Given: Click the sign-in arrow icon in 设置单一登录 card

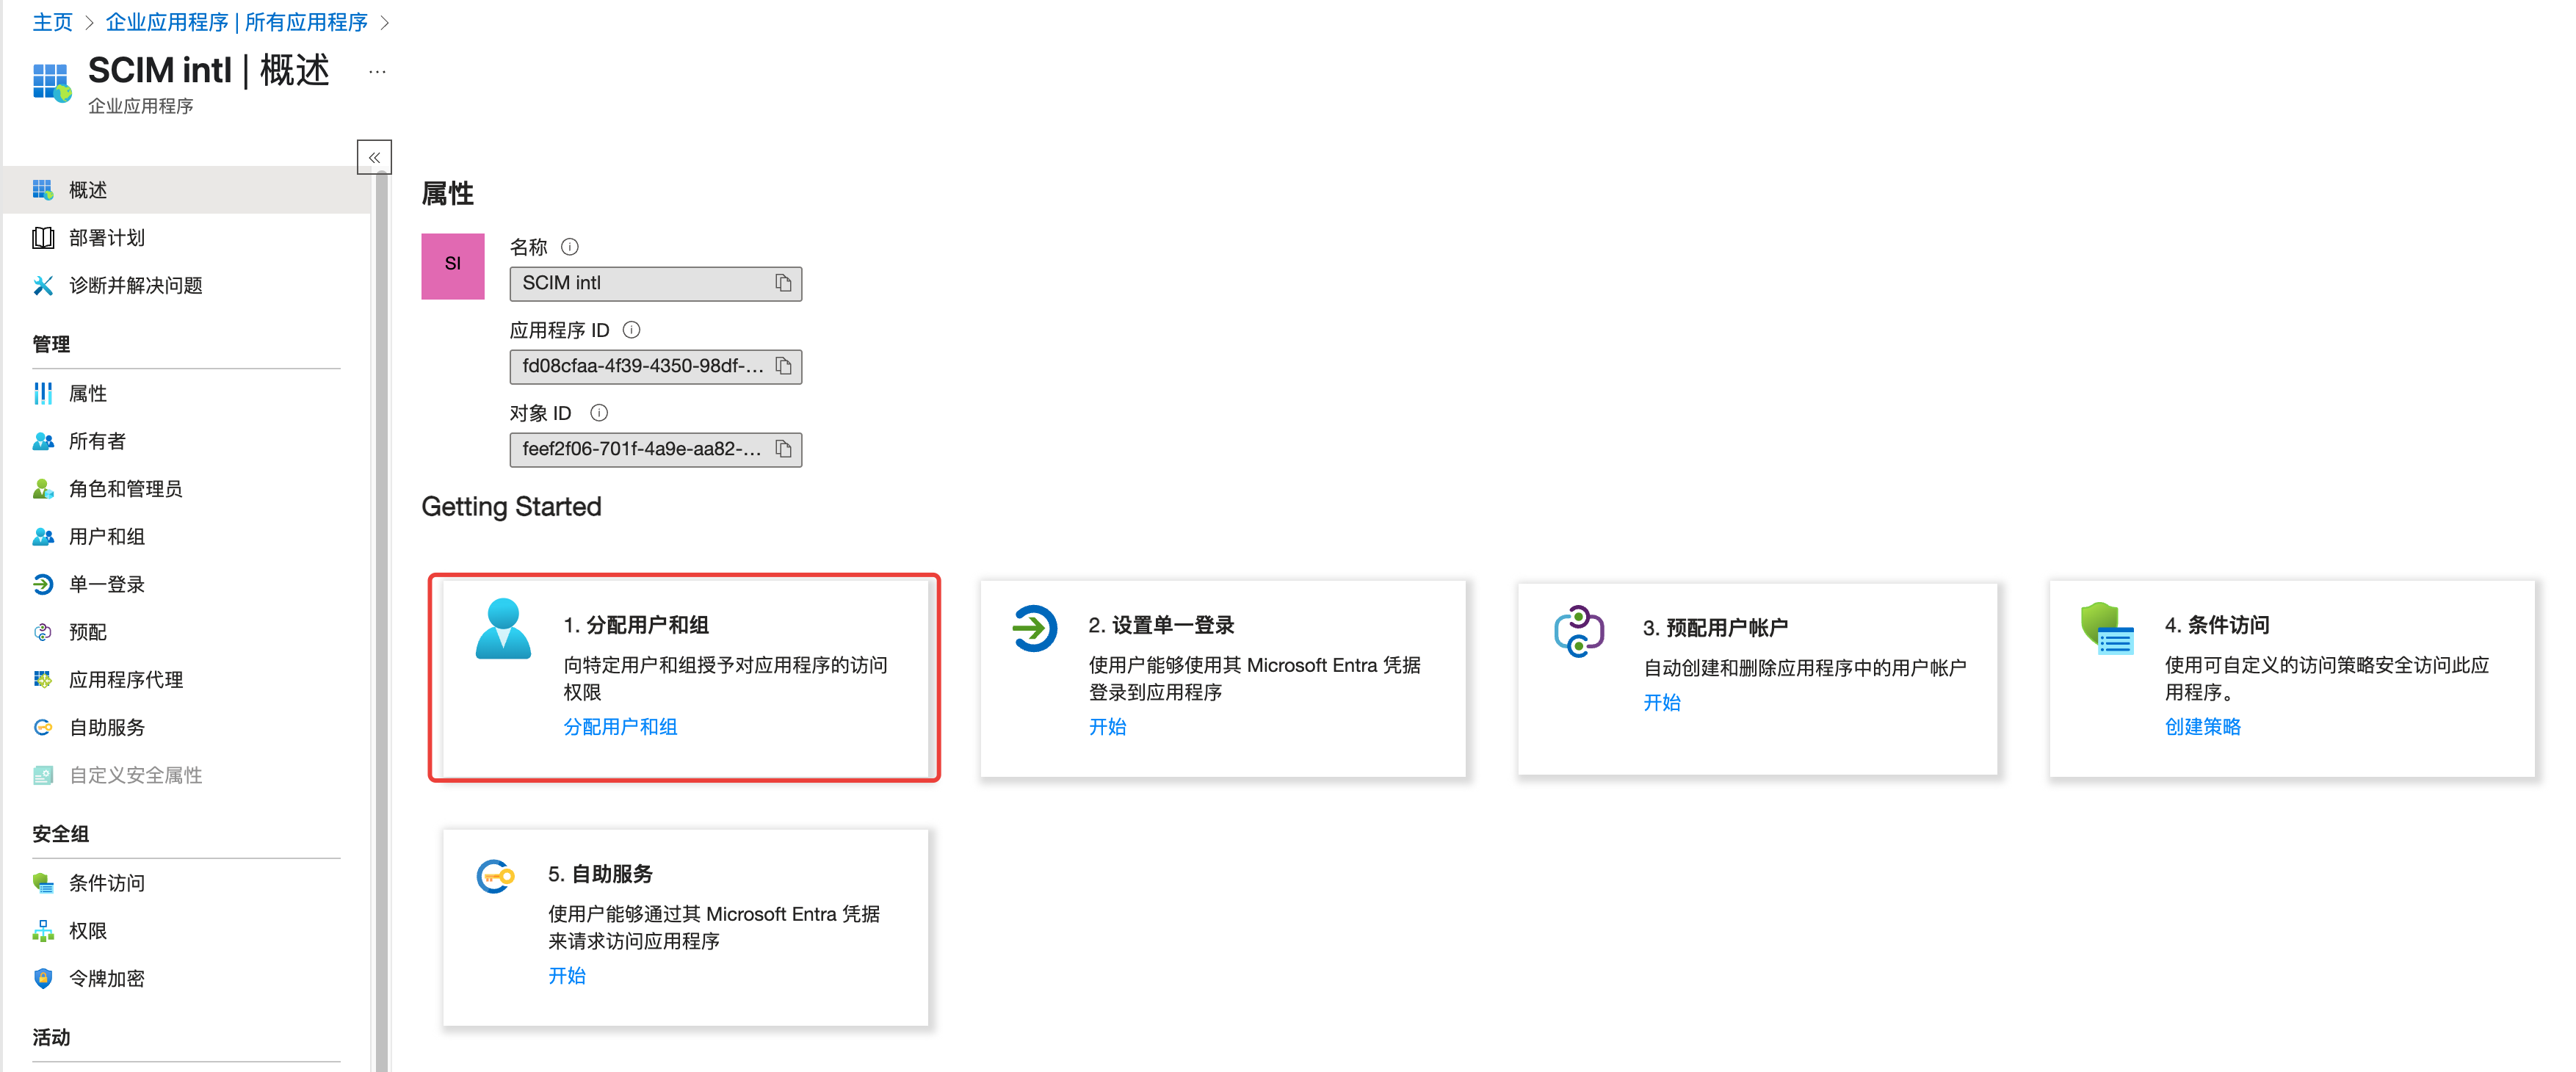Looking at the screenshot, I should point(1034,628).
